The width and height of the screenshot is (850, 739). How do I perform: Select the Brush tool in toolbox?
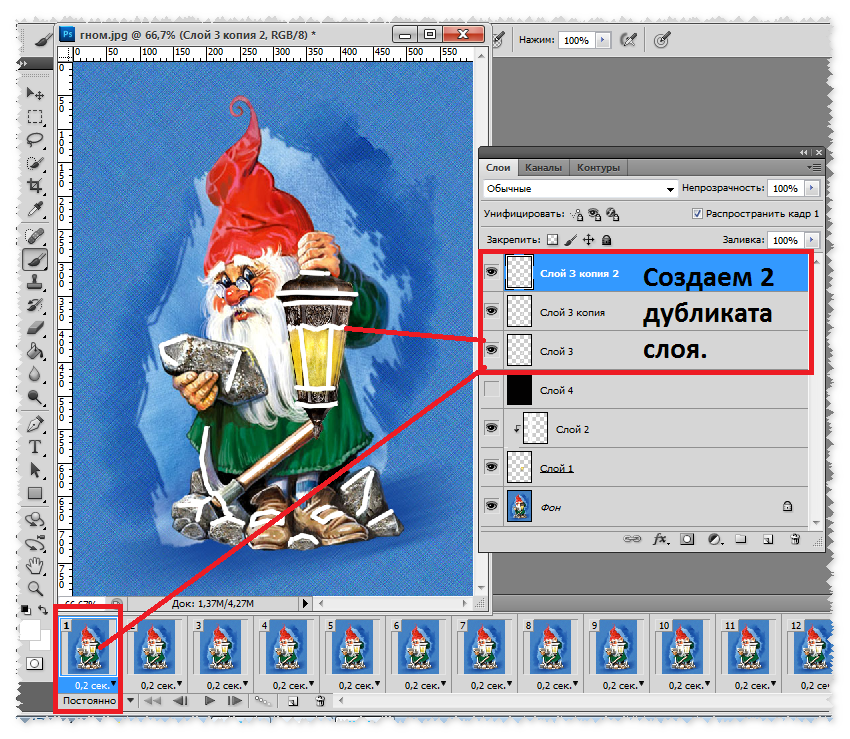coord(35,259)
